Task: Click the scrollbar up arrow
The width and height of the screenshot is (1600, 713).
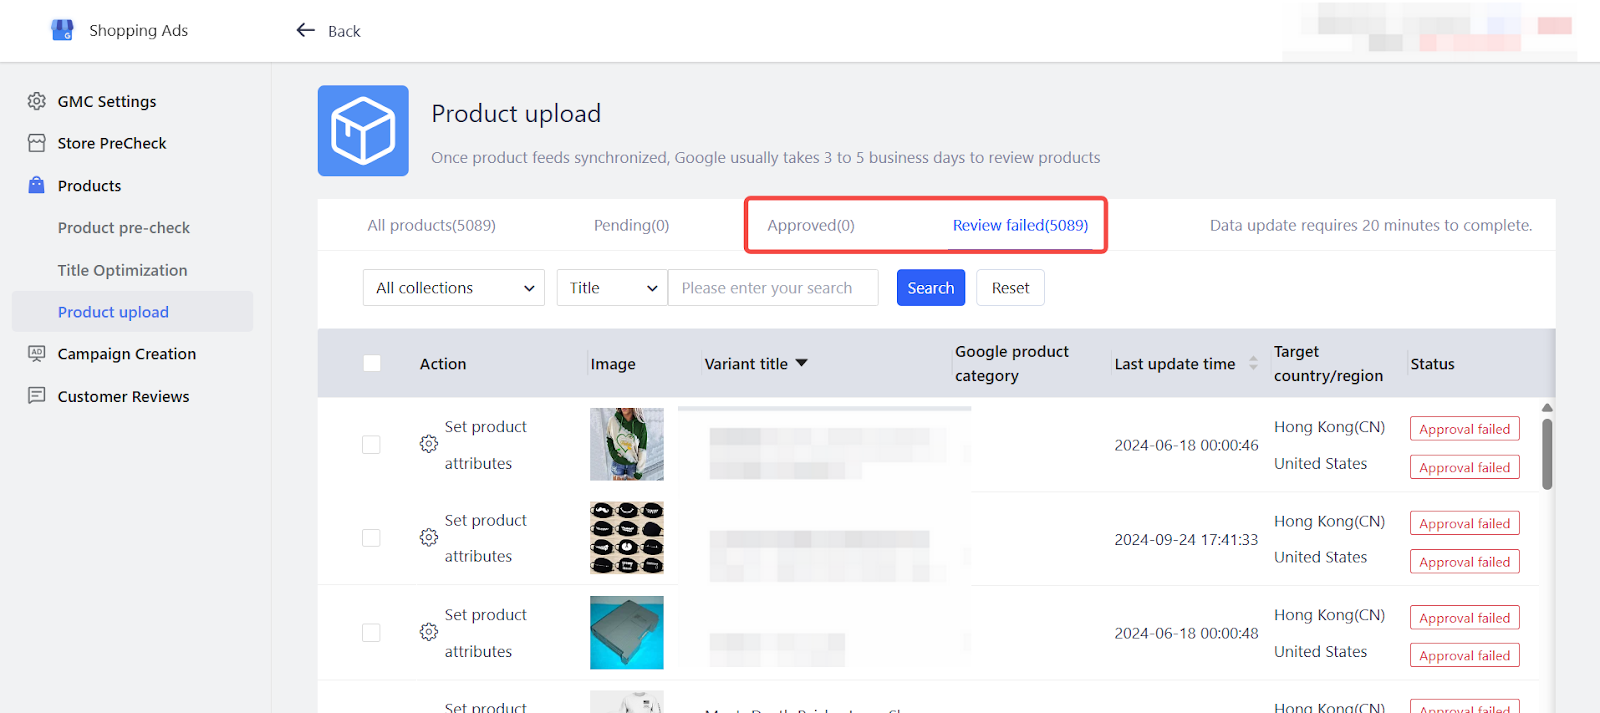Action: [x=1547, y=407]
